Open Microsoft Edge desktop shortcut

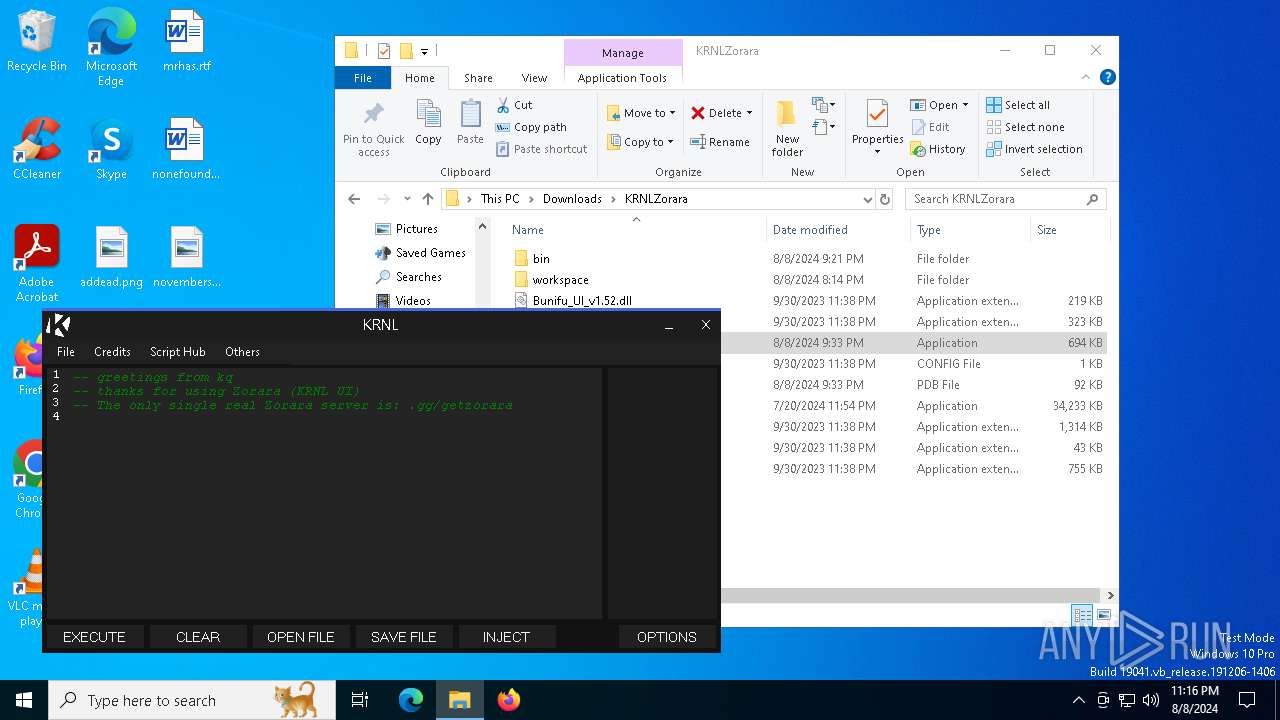click(x=111, y=48)
